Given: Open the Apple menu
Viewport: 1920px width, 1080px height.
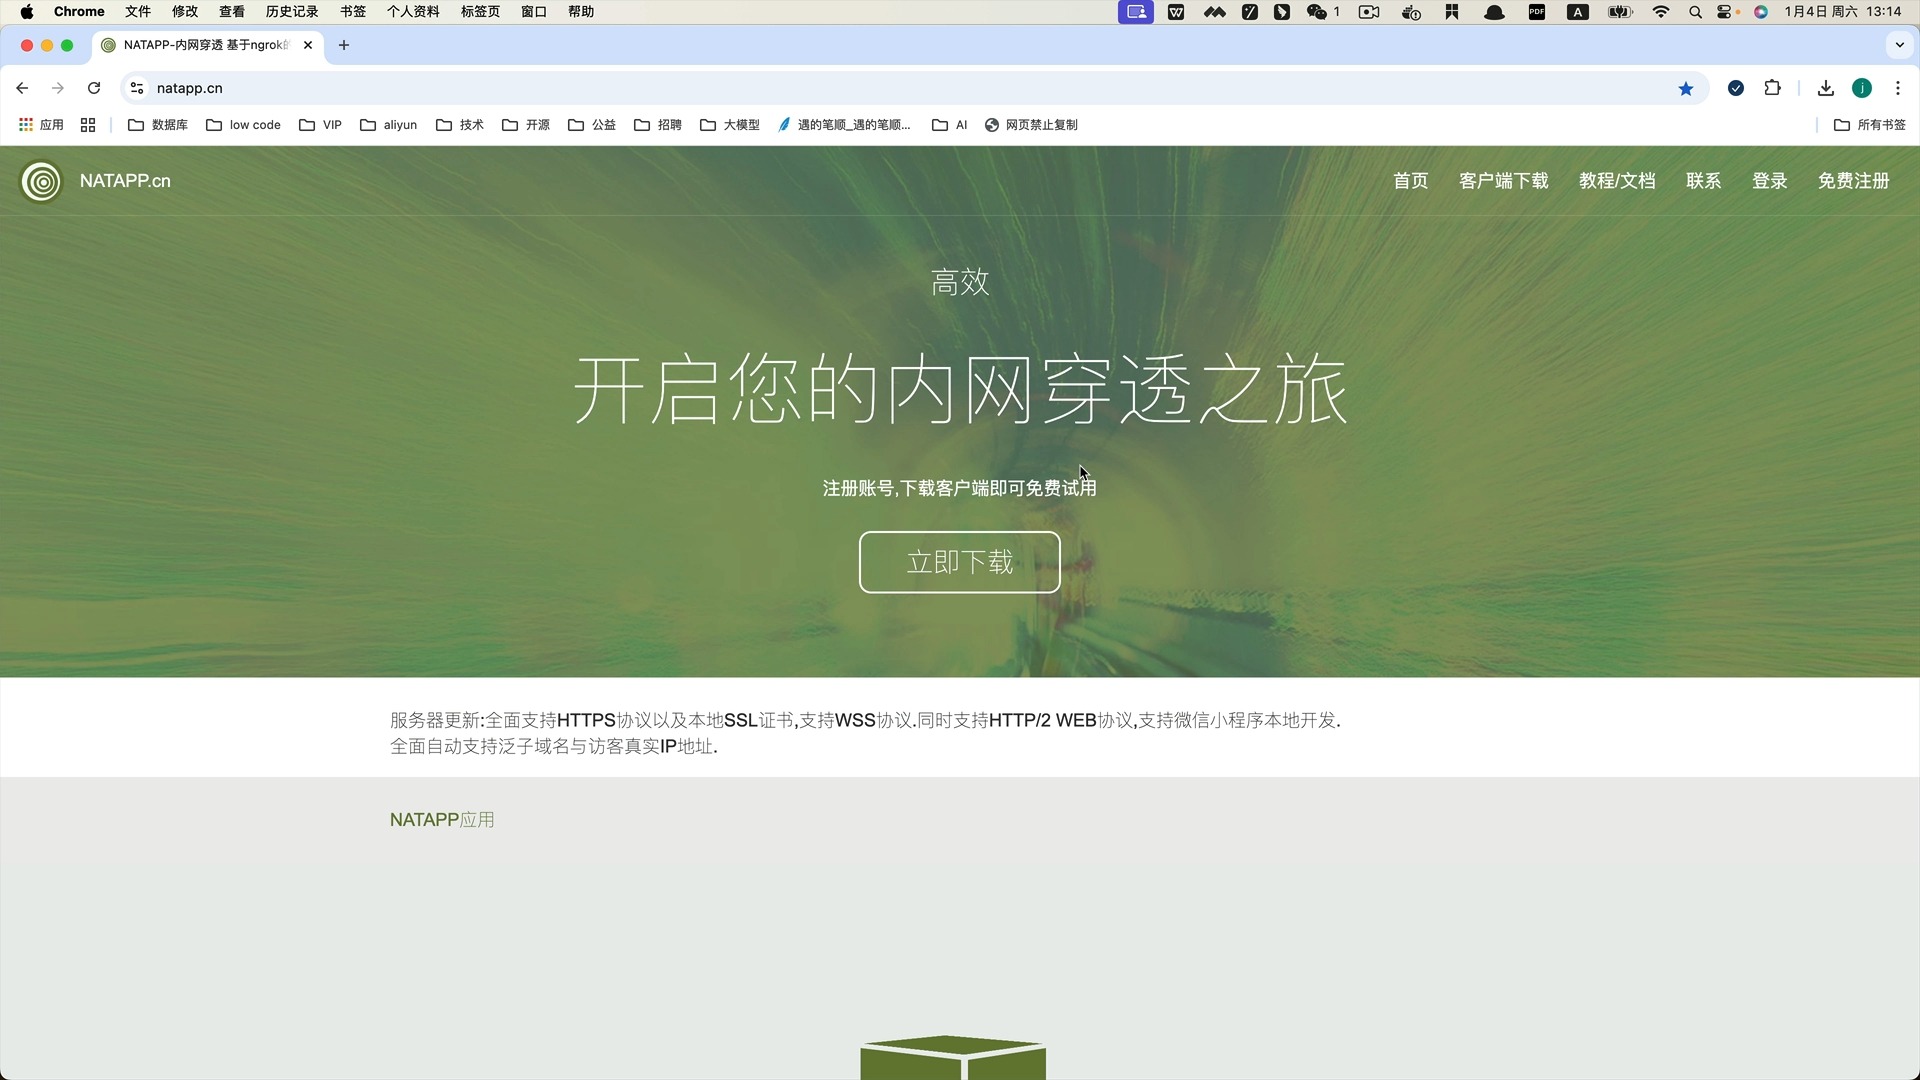Looking at the screenshot, I should (27, 12).
